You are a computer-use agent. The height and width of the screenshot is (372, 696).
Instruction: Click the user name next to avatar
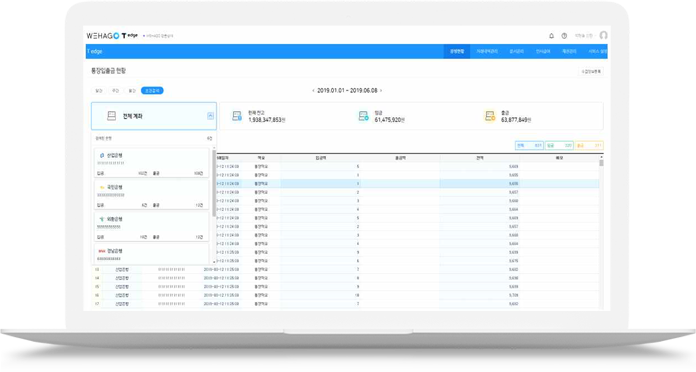point(583,36)
